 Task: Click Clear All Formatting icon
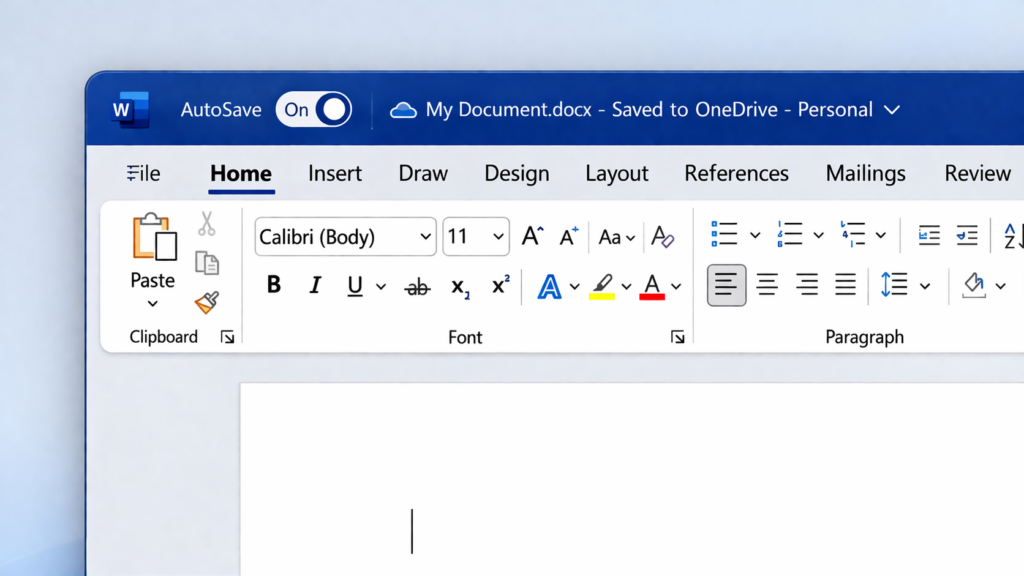662,236
